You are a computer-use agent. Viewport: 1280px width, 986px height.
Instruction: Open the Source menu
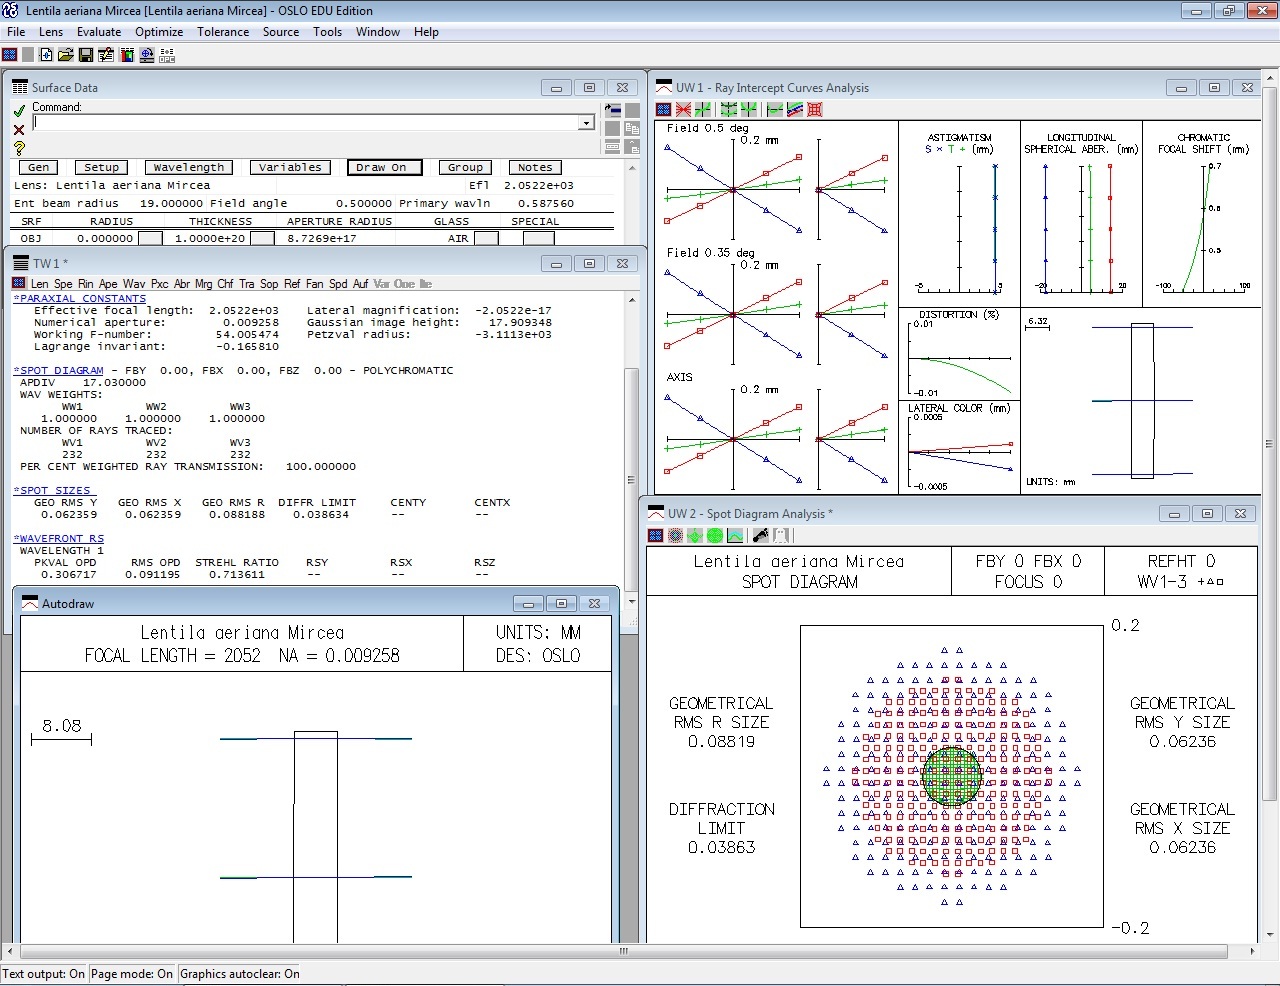pyautogui.click(x=281, y=32)
